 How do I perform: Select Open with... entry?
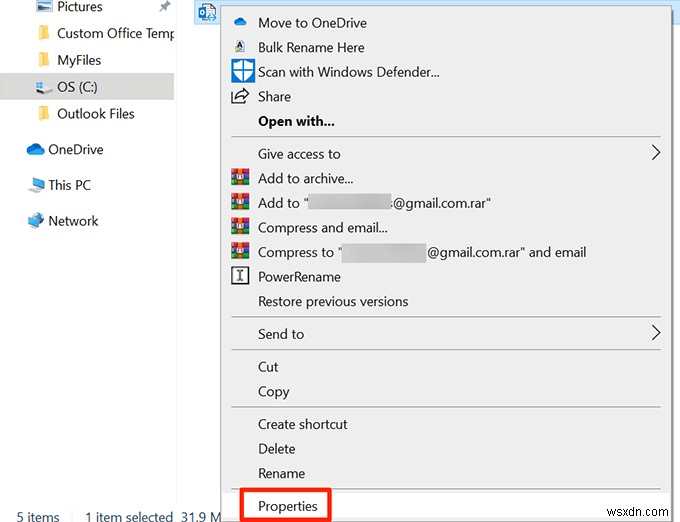pos(296,121)
